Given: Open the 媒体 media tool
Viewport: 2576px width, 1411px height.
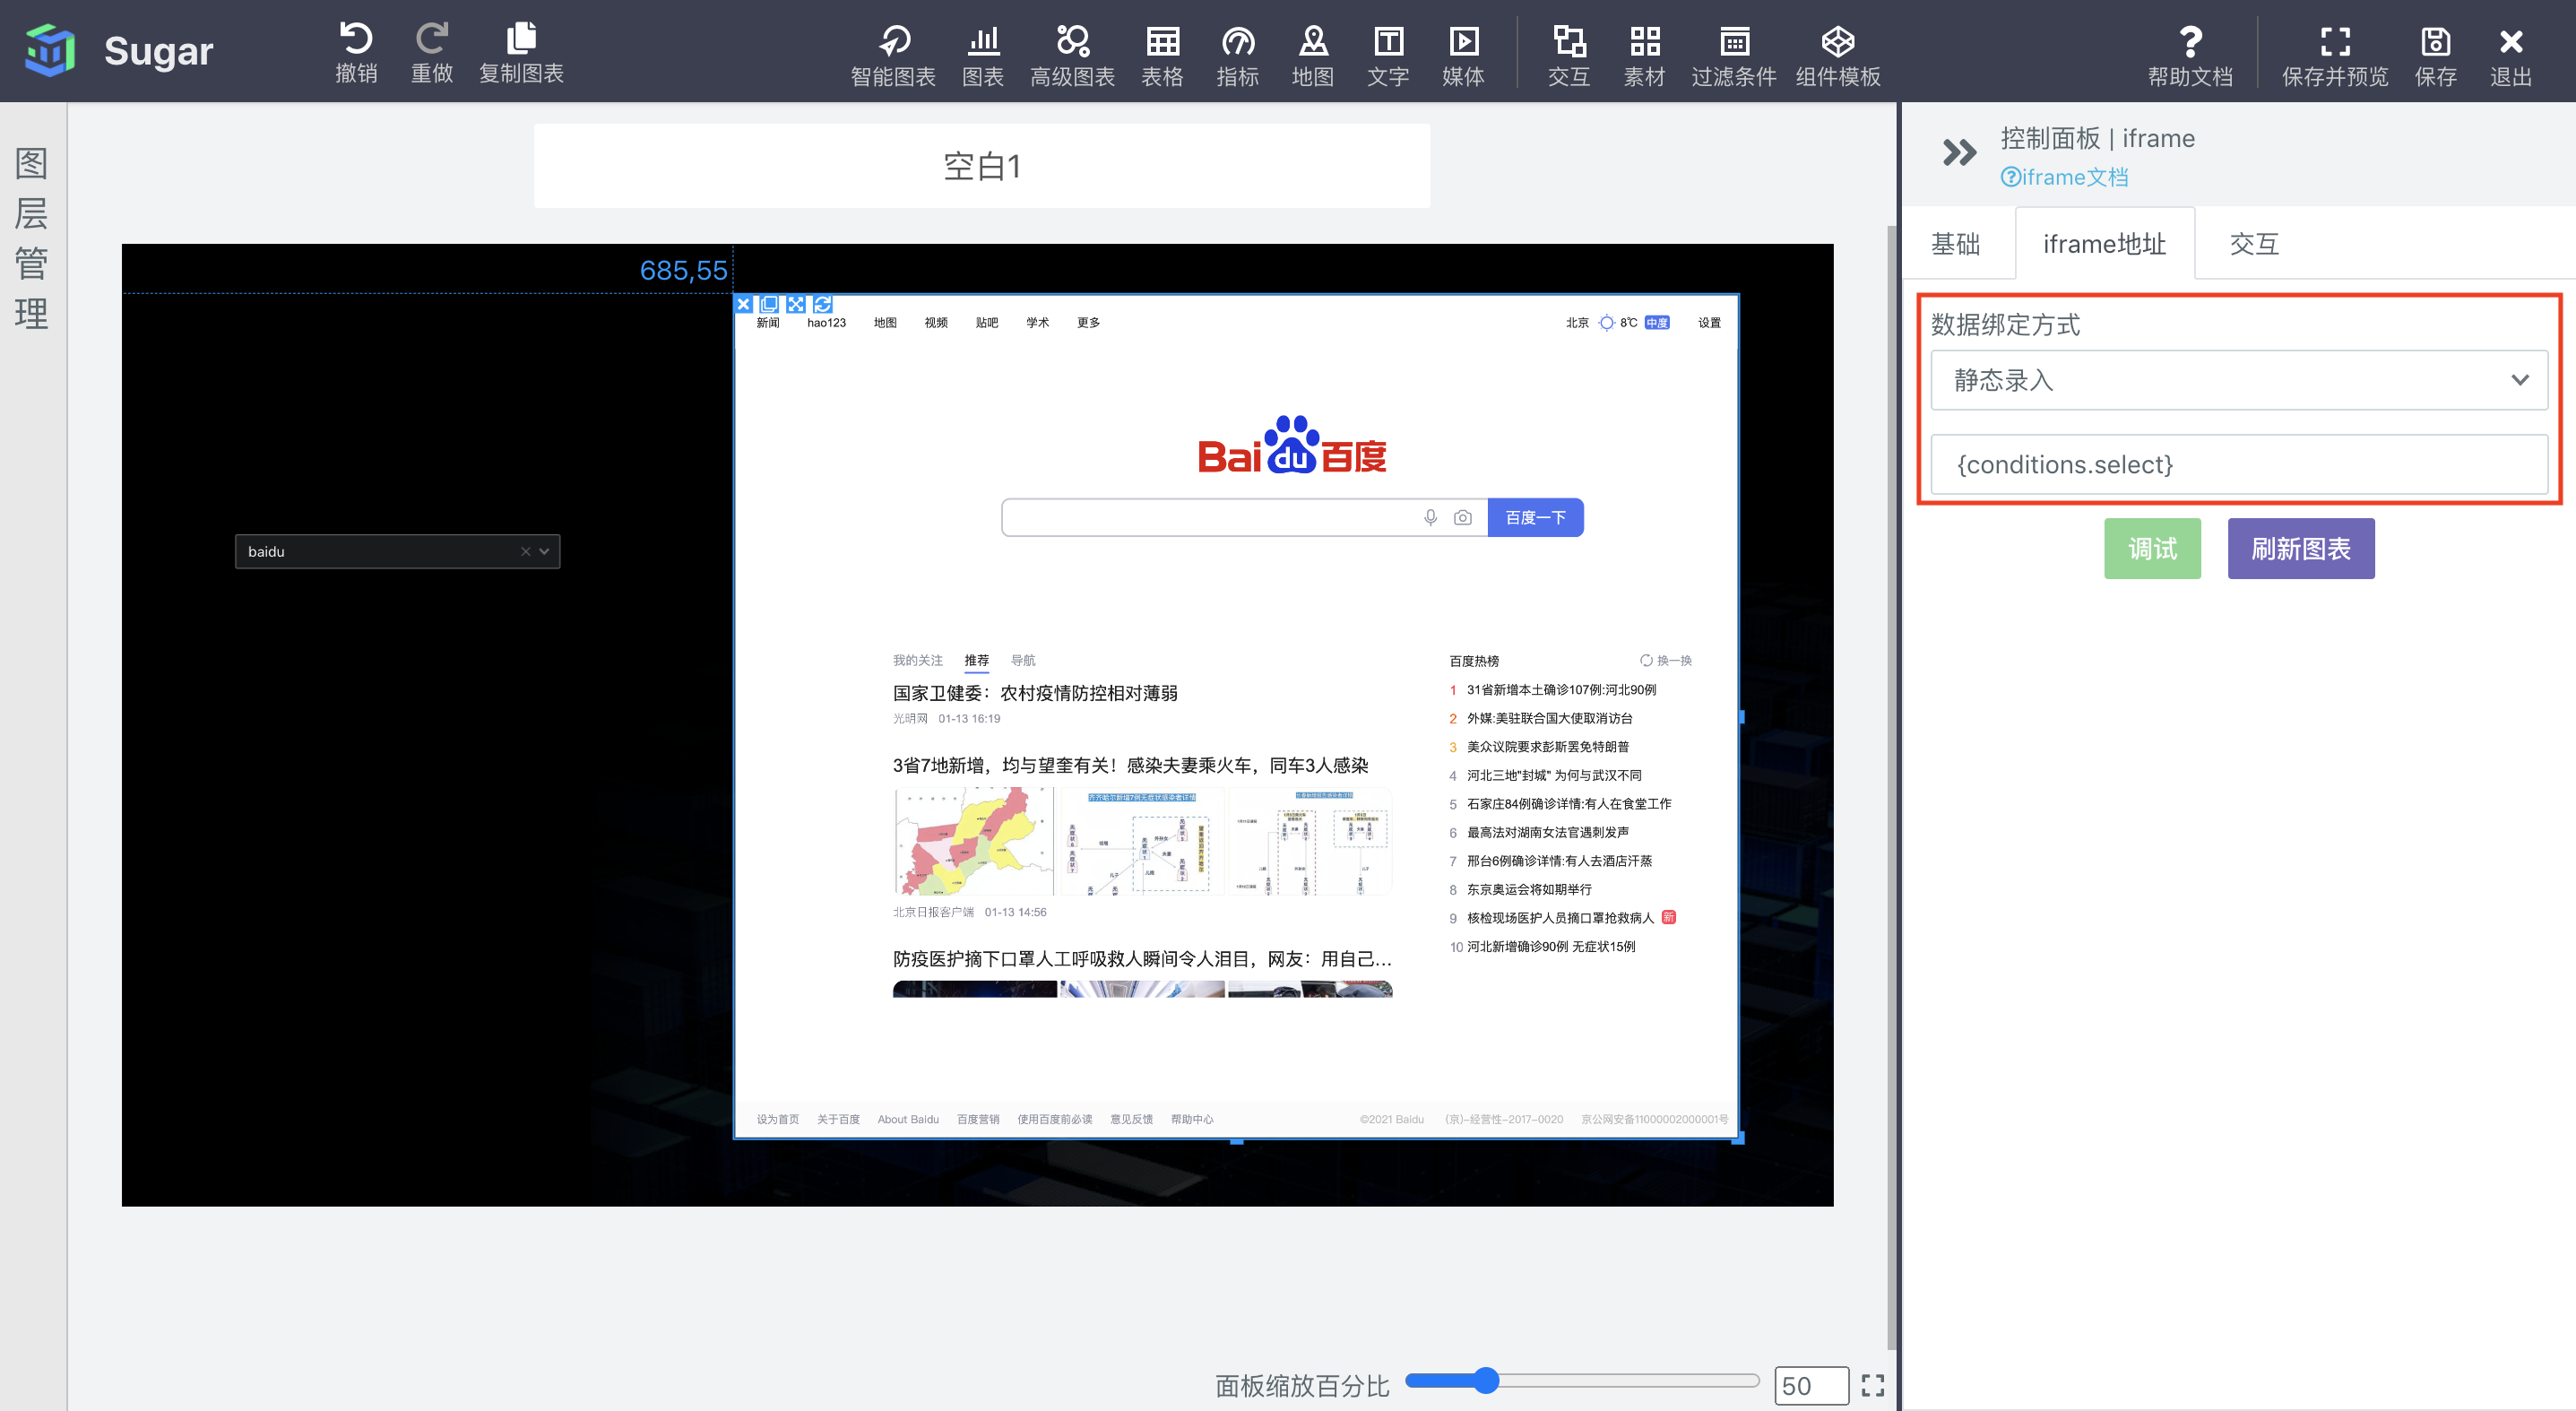Looking at the screenshot, I should coord(1463,55).
